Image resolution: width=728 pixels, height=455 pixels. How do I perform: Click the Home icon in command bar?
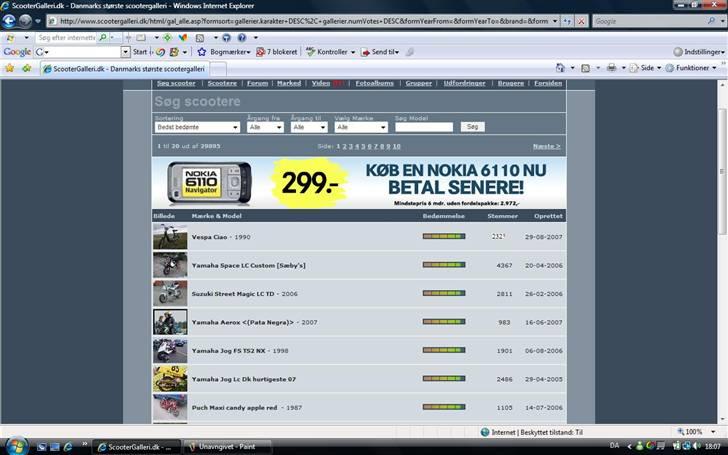(560, 68)
